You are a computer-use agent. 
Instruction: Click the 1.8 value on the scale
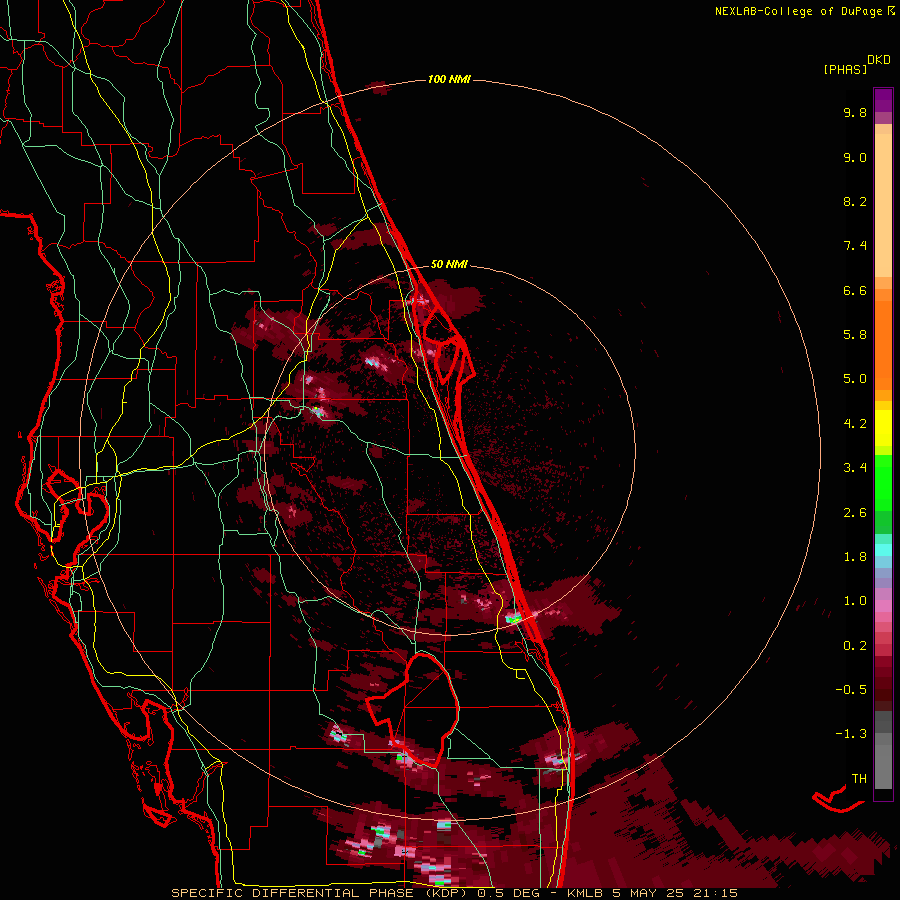[855, 557]
